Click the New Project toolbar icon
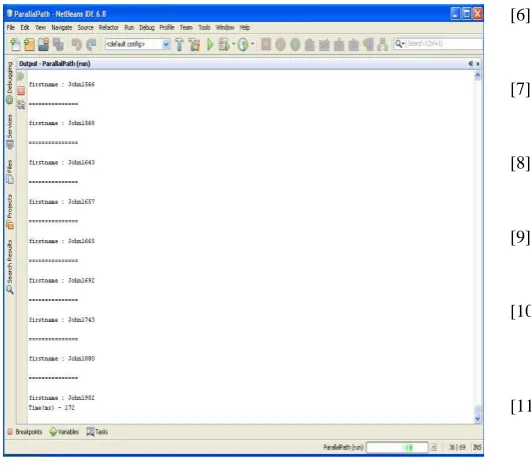This screenshot has width=531, height=468. pos(29,44)
